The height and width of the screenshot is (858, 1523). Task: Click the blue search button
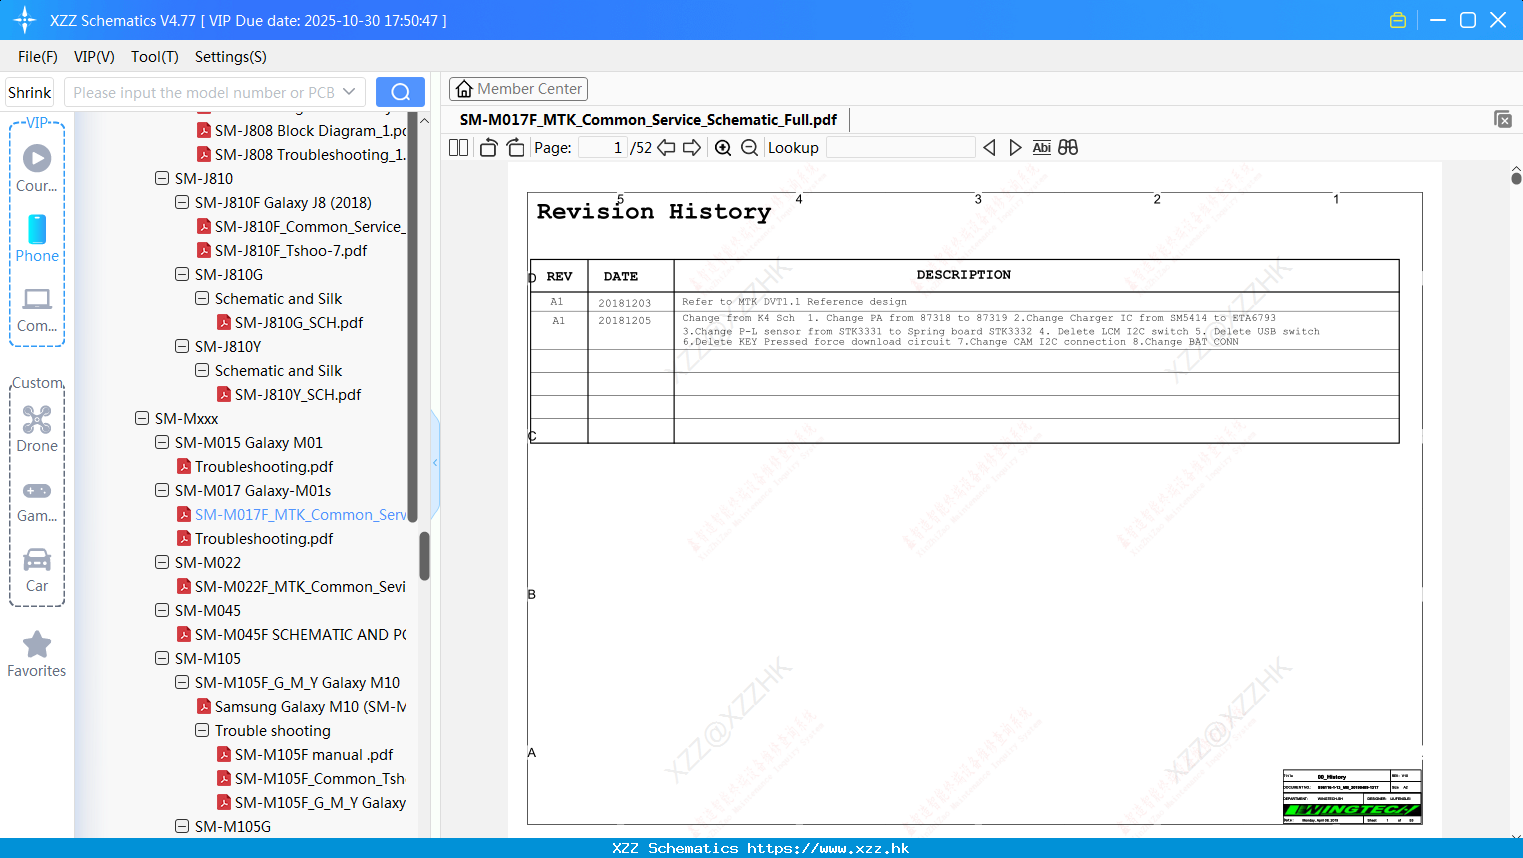click(x=400, y=92)
